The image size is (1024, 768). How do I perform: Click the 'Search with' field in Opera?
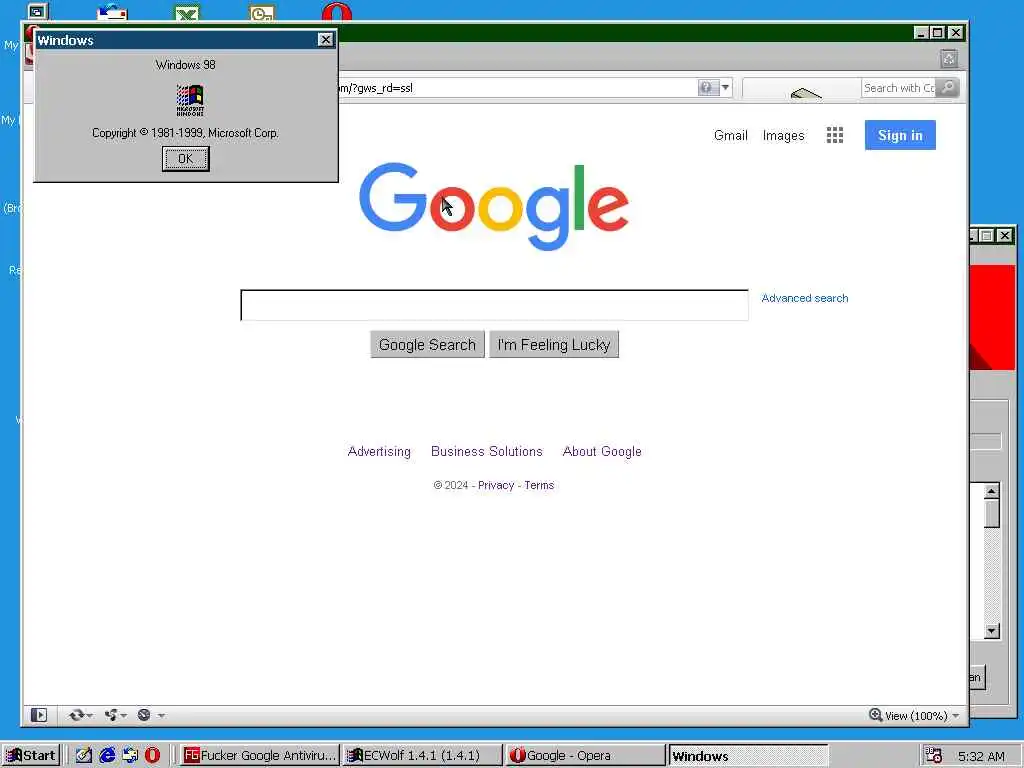[x=899, y=88]
